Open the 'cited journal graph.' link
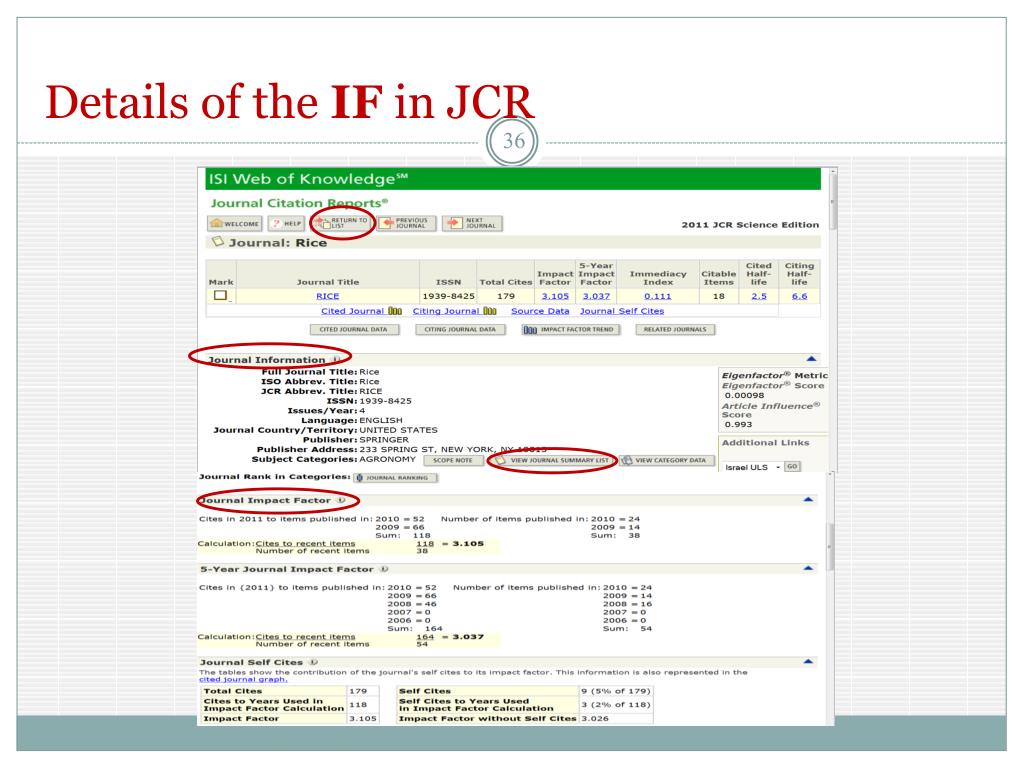1024x768 pixels. pos(243,679)
